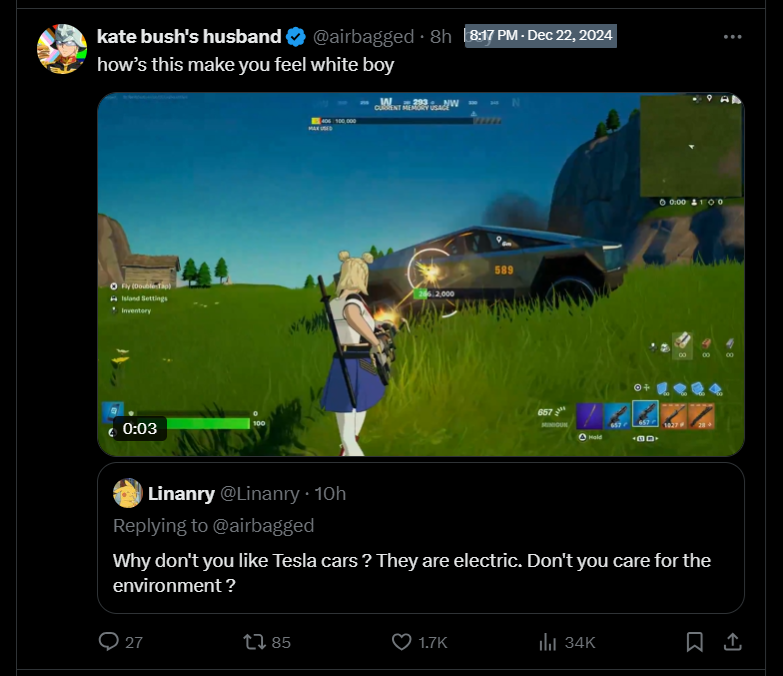Click the reply speech bubble icon
The width and height of the screenshot is (783, 676).
[108, 642]
